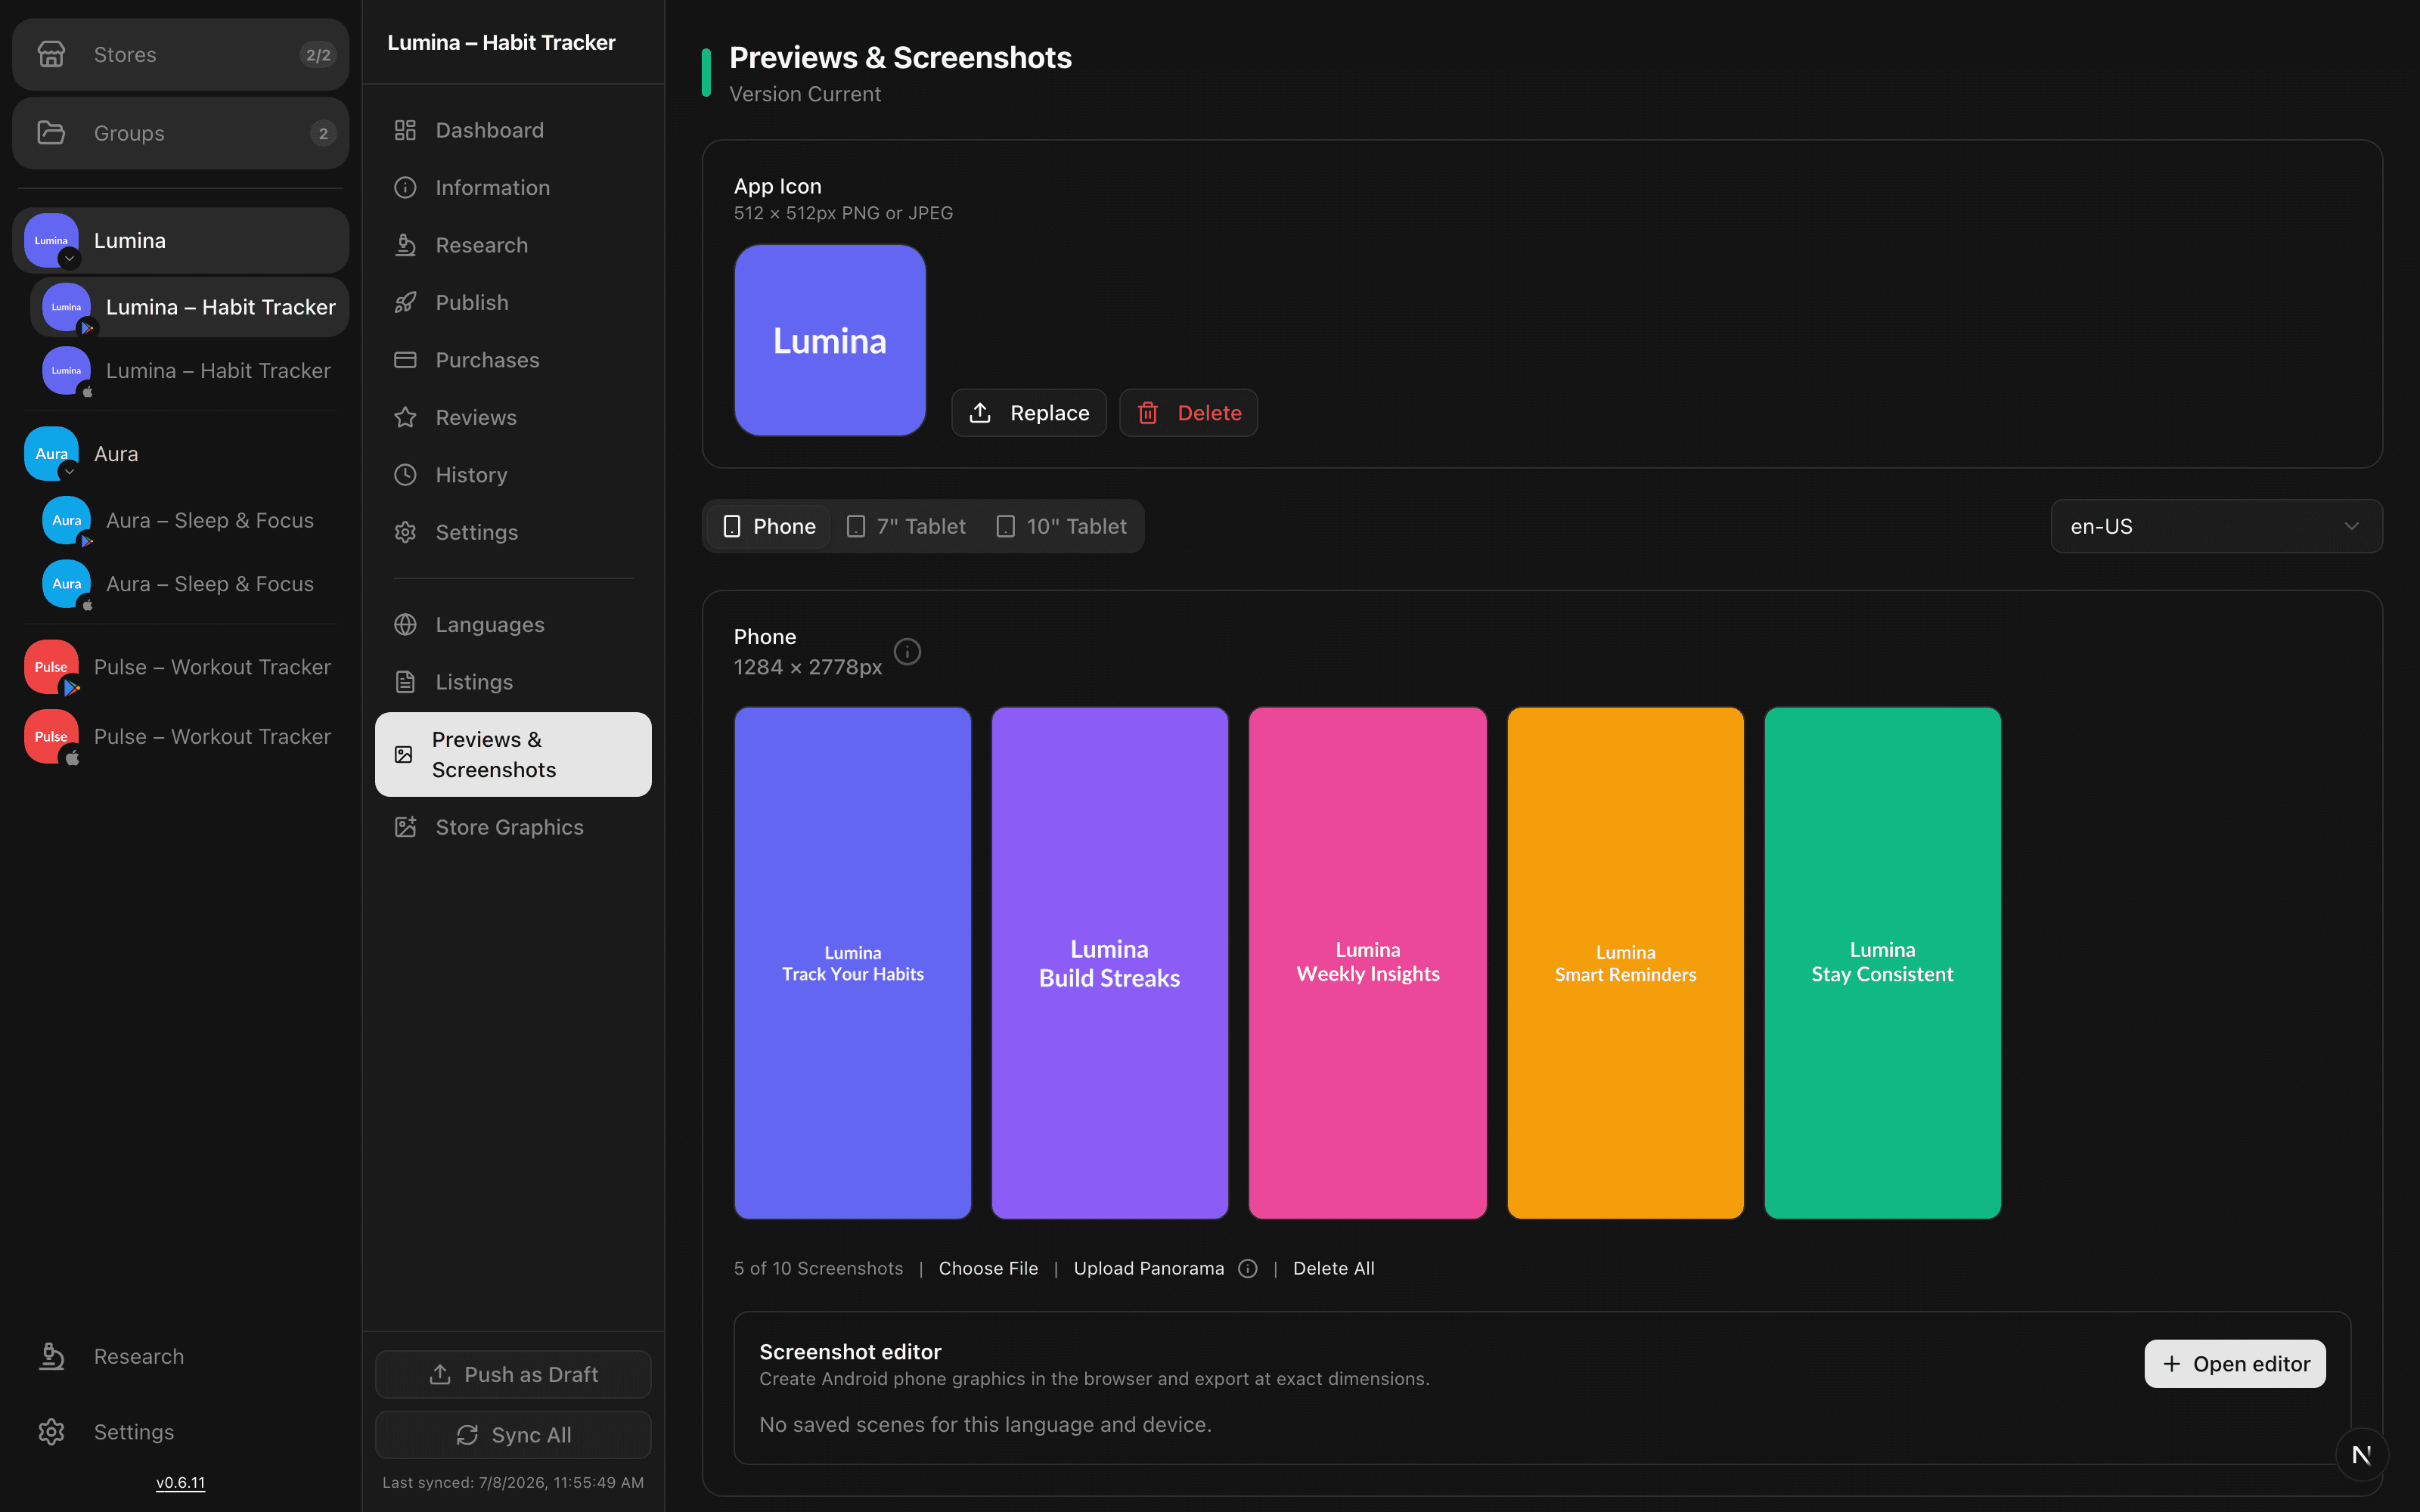Click the Upload Panorama link

click(1149, 1268)
